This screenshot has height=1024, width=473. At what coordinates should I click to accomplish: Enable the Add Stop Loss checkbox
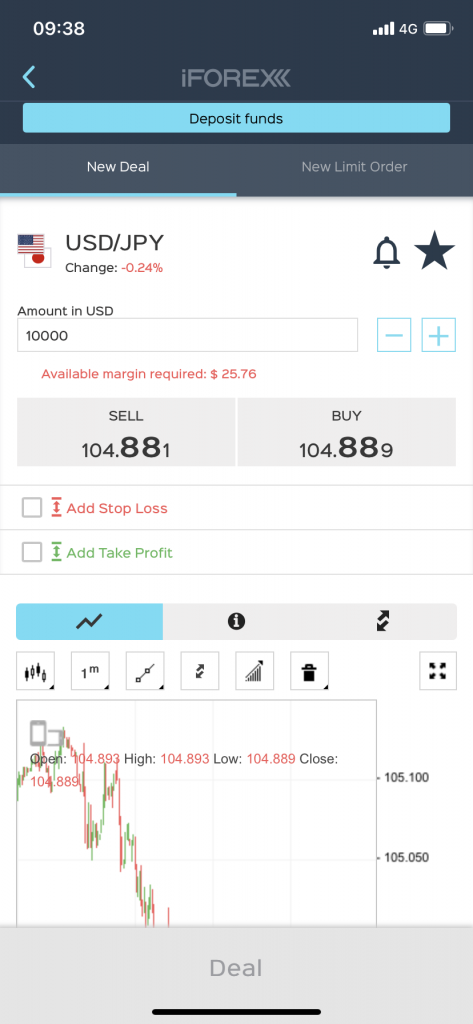click(x=32, y=507)
